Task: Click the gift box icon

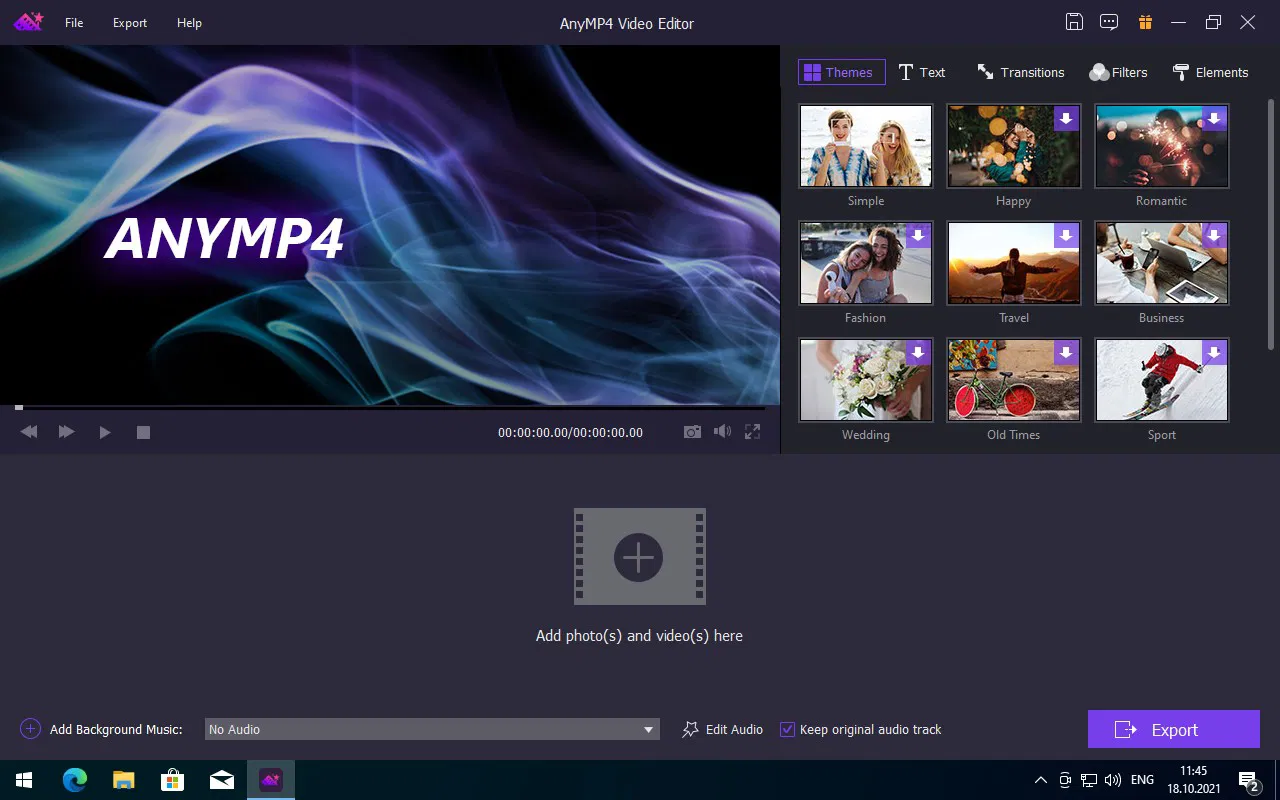Action: coord(1145,22)
